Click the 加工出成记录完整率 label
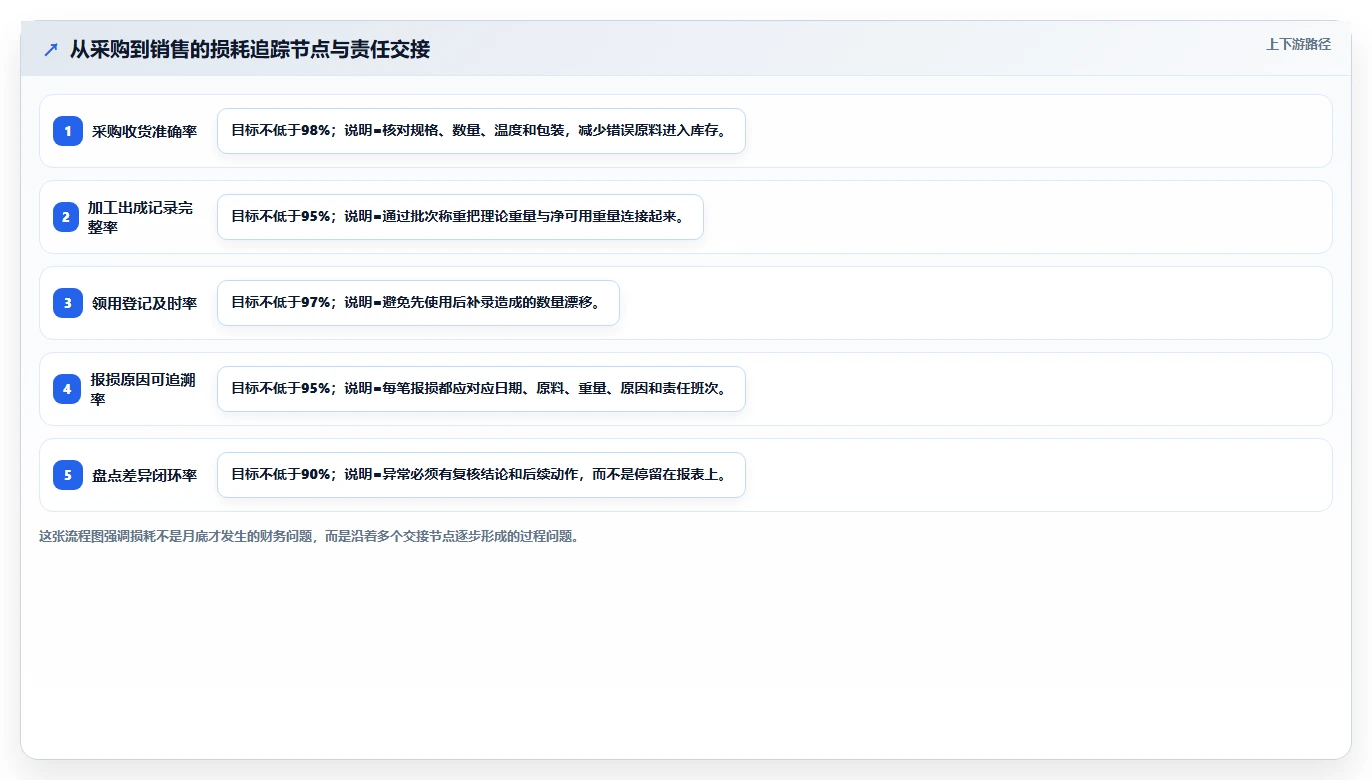This screenshot has height=780, width=1372. (x=141, y=217)
